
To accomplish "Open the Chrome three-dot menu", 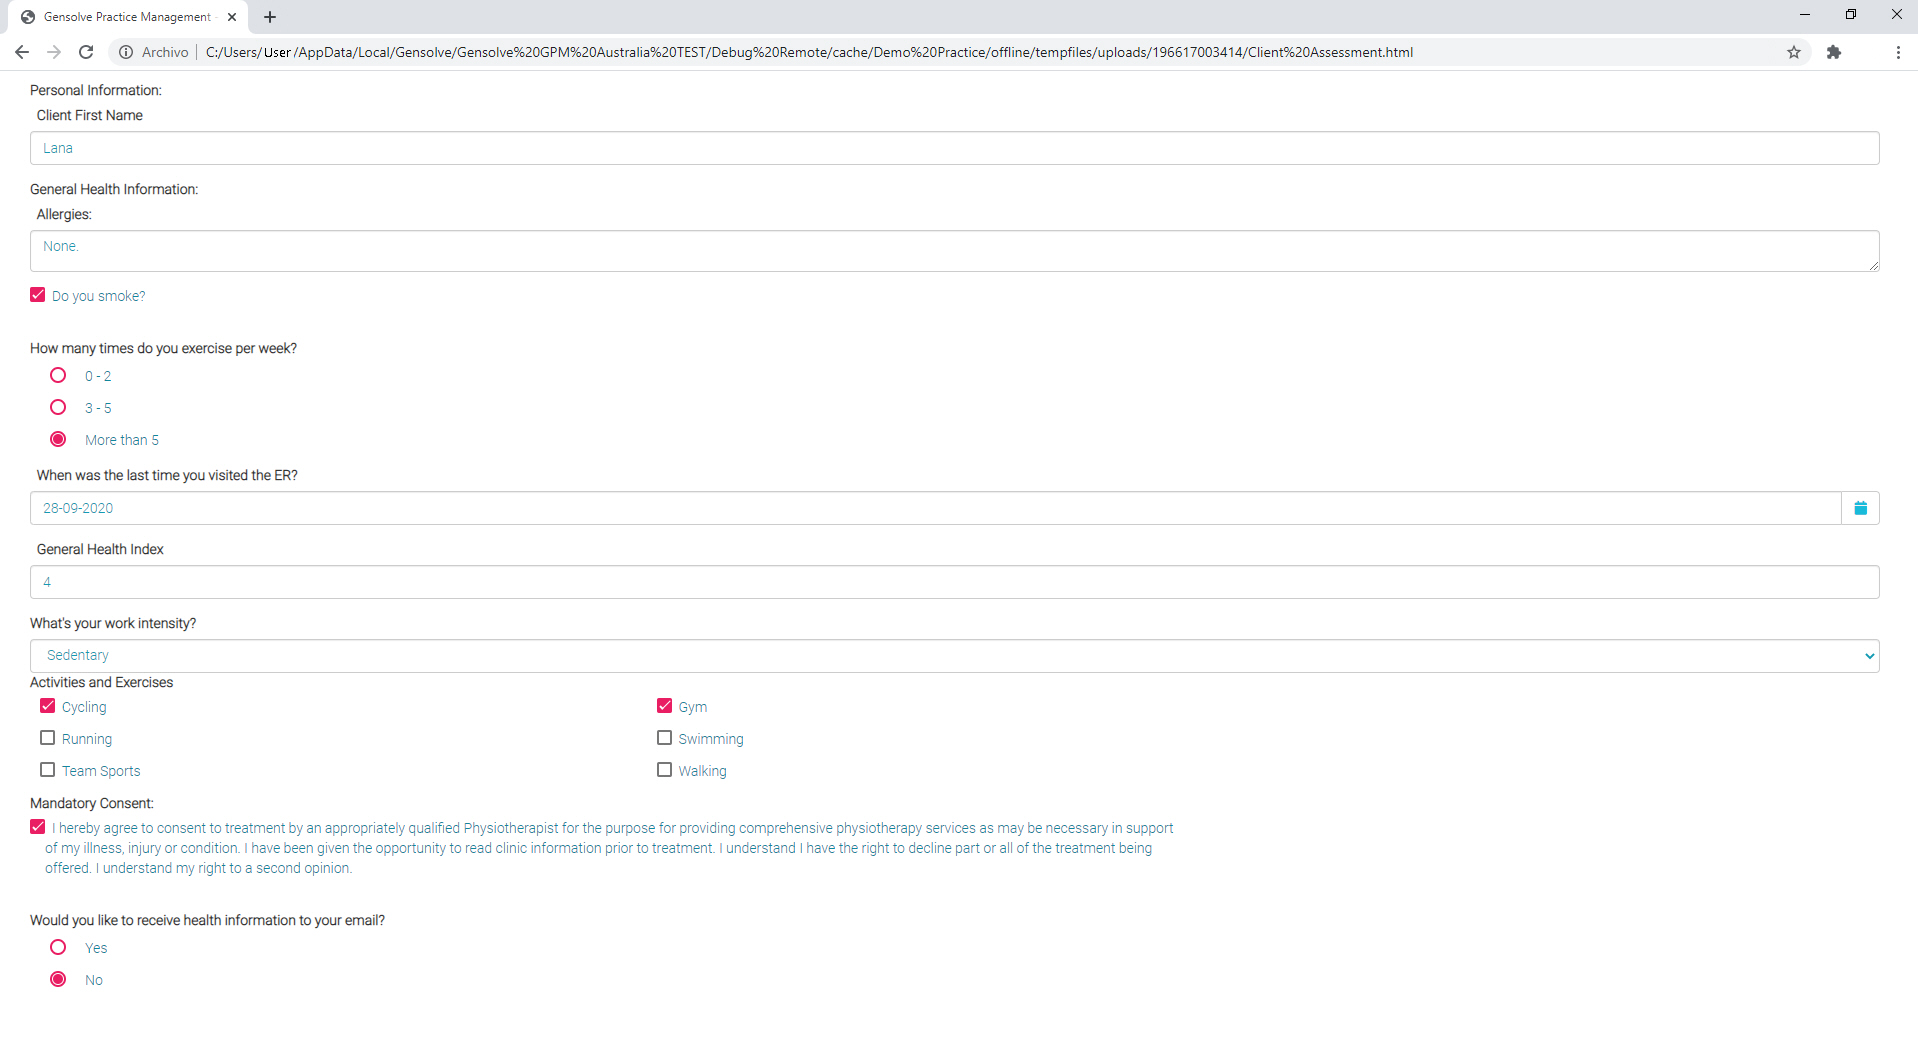I will coord(1898,52).
